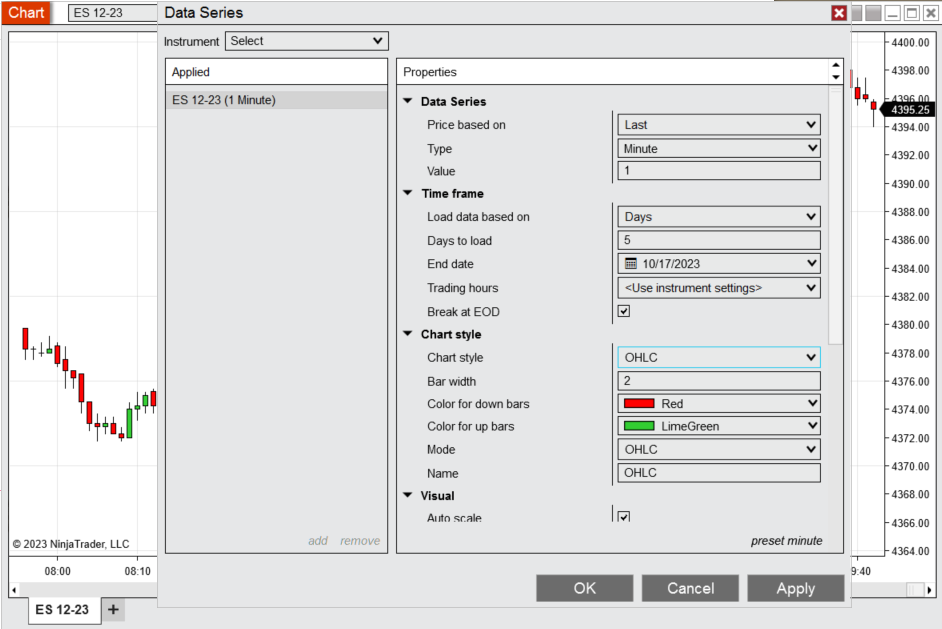Open the Trading hours dropdown
Screen dimensions: 942x629
point(719,288)
